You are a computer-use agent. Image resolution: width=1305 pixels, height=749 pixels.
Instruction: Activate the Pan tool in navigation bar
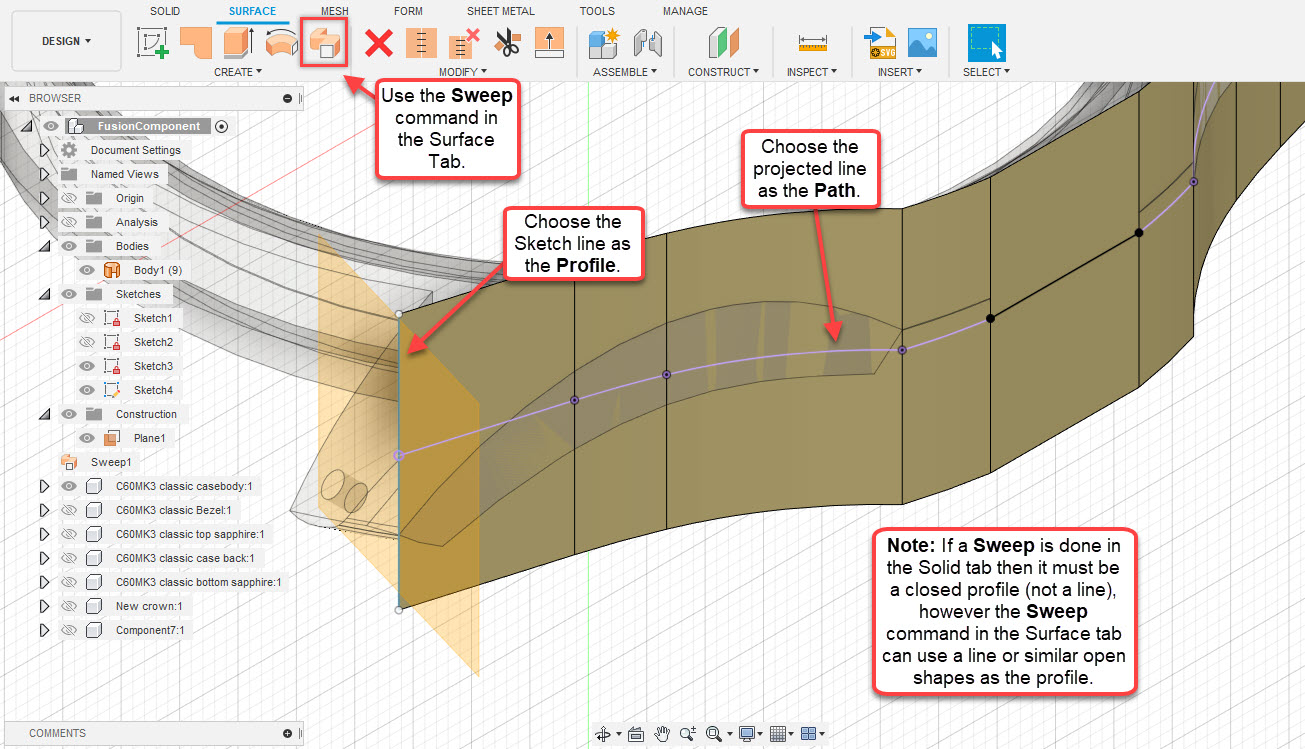(x=662, y=733)
